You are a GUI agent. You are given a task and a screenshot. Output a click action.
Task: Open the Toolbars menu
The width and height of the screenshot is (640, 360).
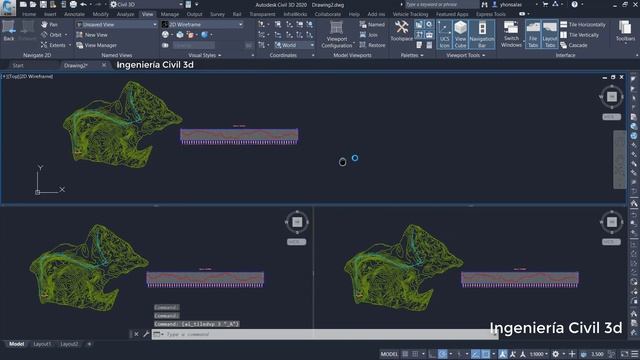click(x=625, y=31)
